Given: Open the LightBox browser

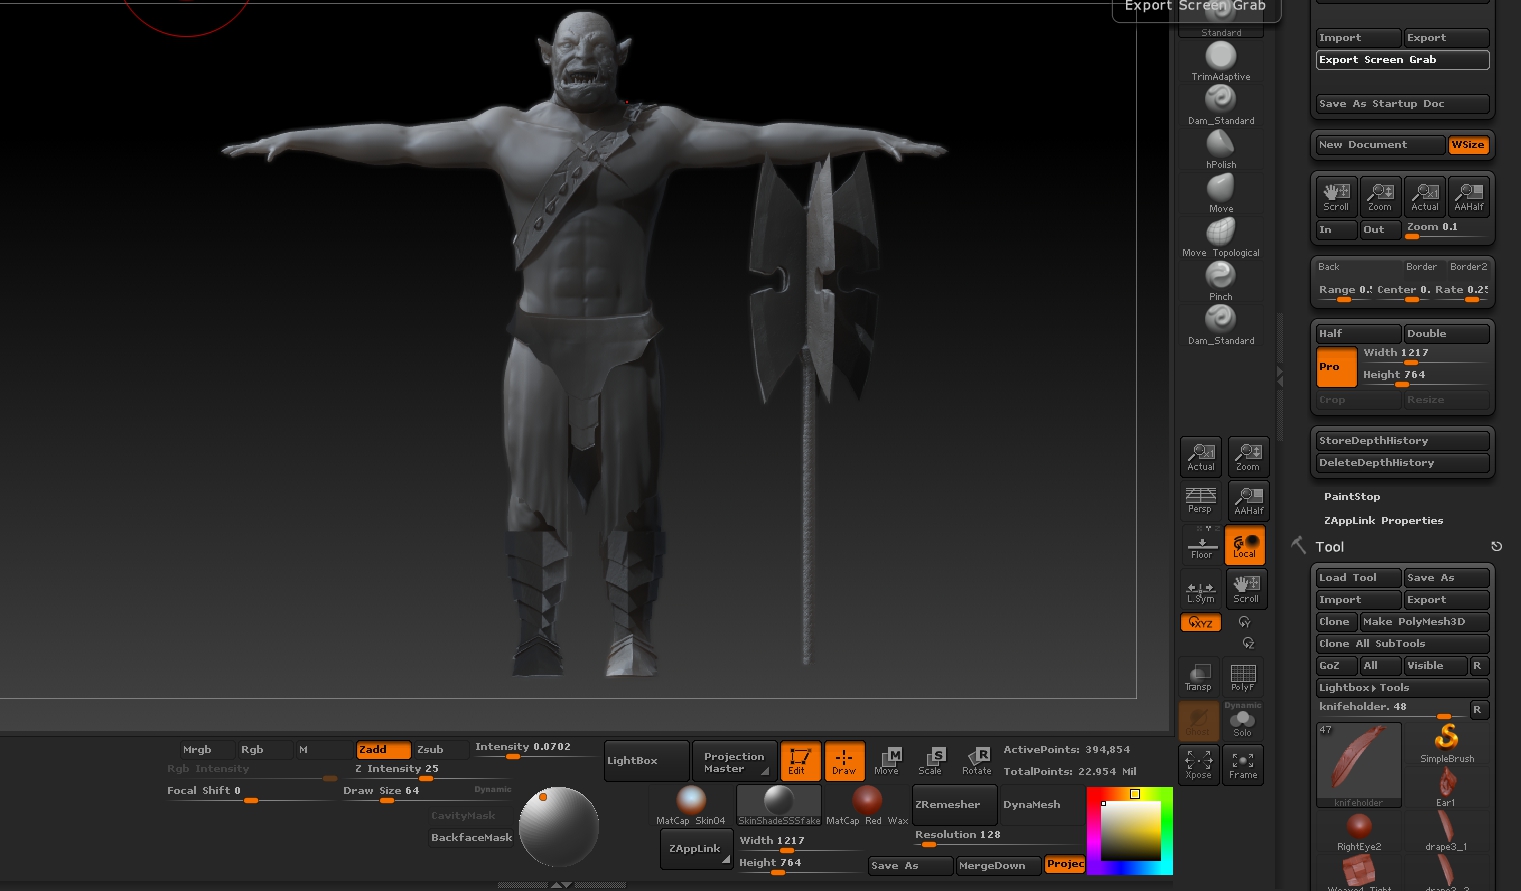Looking at the screenshot, I should (646, 761).
